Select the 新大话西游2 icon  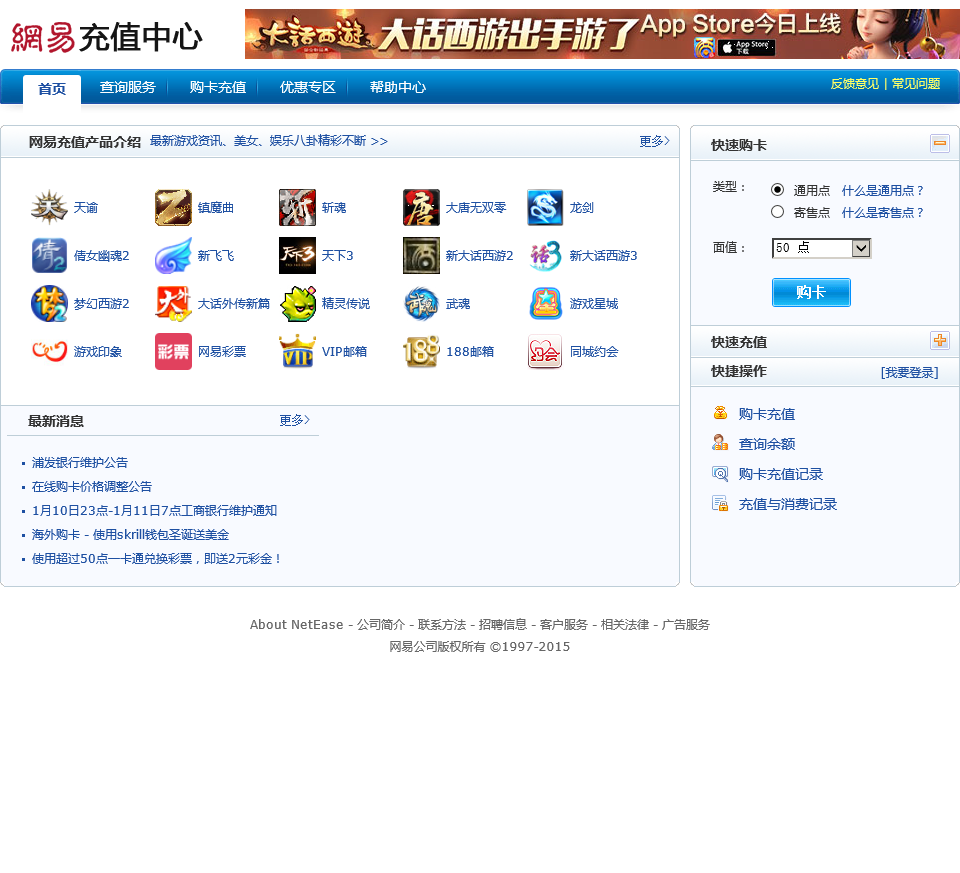(x=421, y=255)
